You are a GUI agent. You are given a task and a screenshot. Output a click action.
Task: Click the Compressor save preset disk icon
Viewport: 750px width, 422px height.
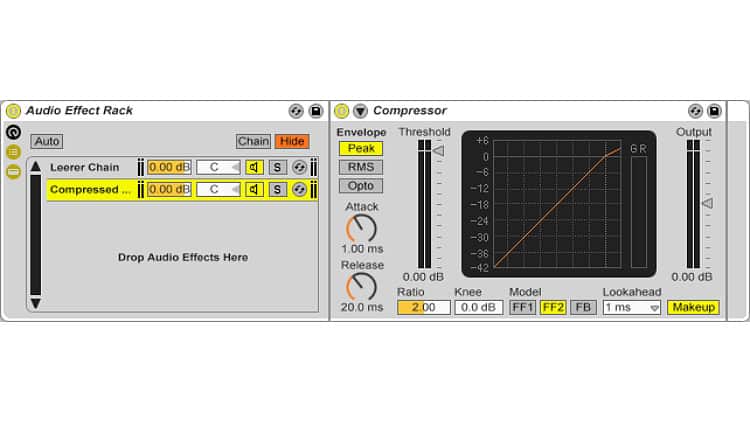(x=714, y=111)
